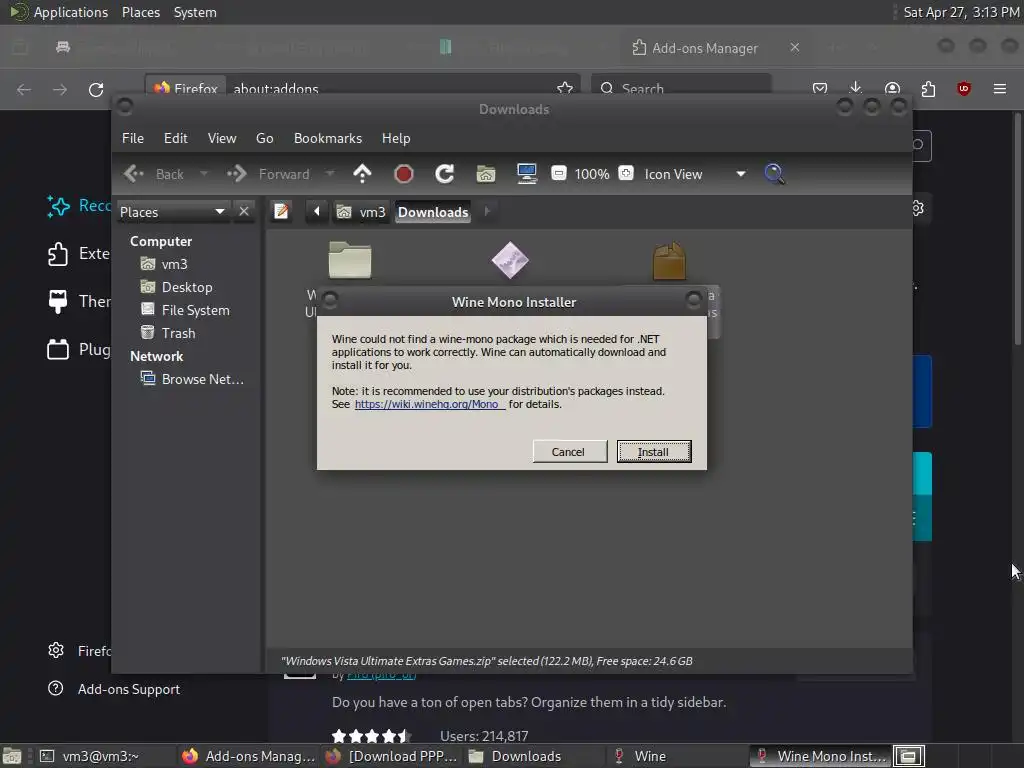Image resolution: width=1024 pixels, height=768 pixels.
Task: Click the uBlock Origin toolbar icon
Action: tap(963, 89)
